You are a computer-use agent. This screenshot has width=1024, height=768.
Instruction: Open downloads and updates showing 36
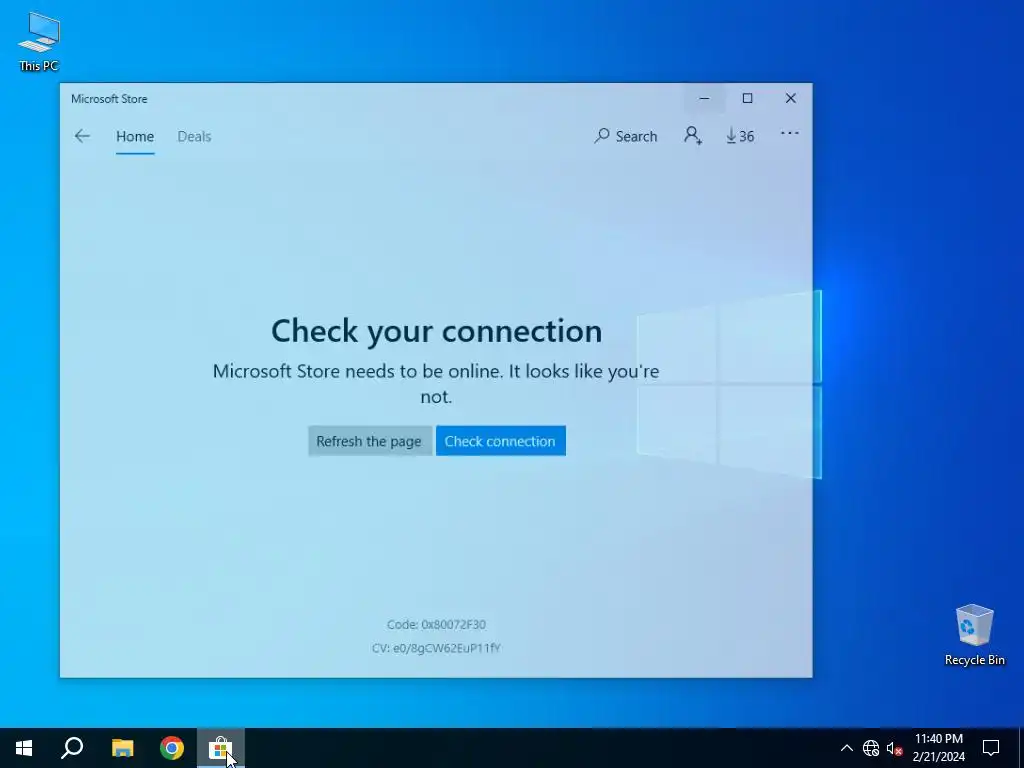[x=740, y=136]
